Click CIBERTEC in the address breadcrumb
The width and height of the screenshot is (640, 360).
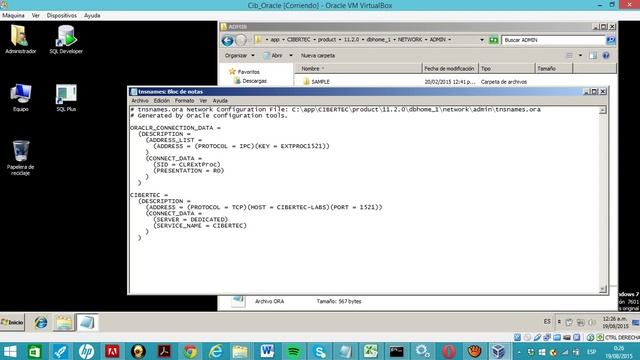click(x=298, y=40)
